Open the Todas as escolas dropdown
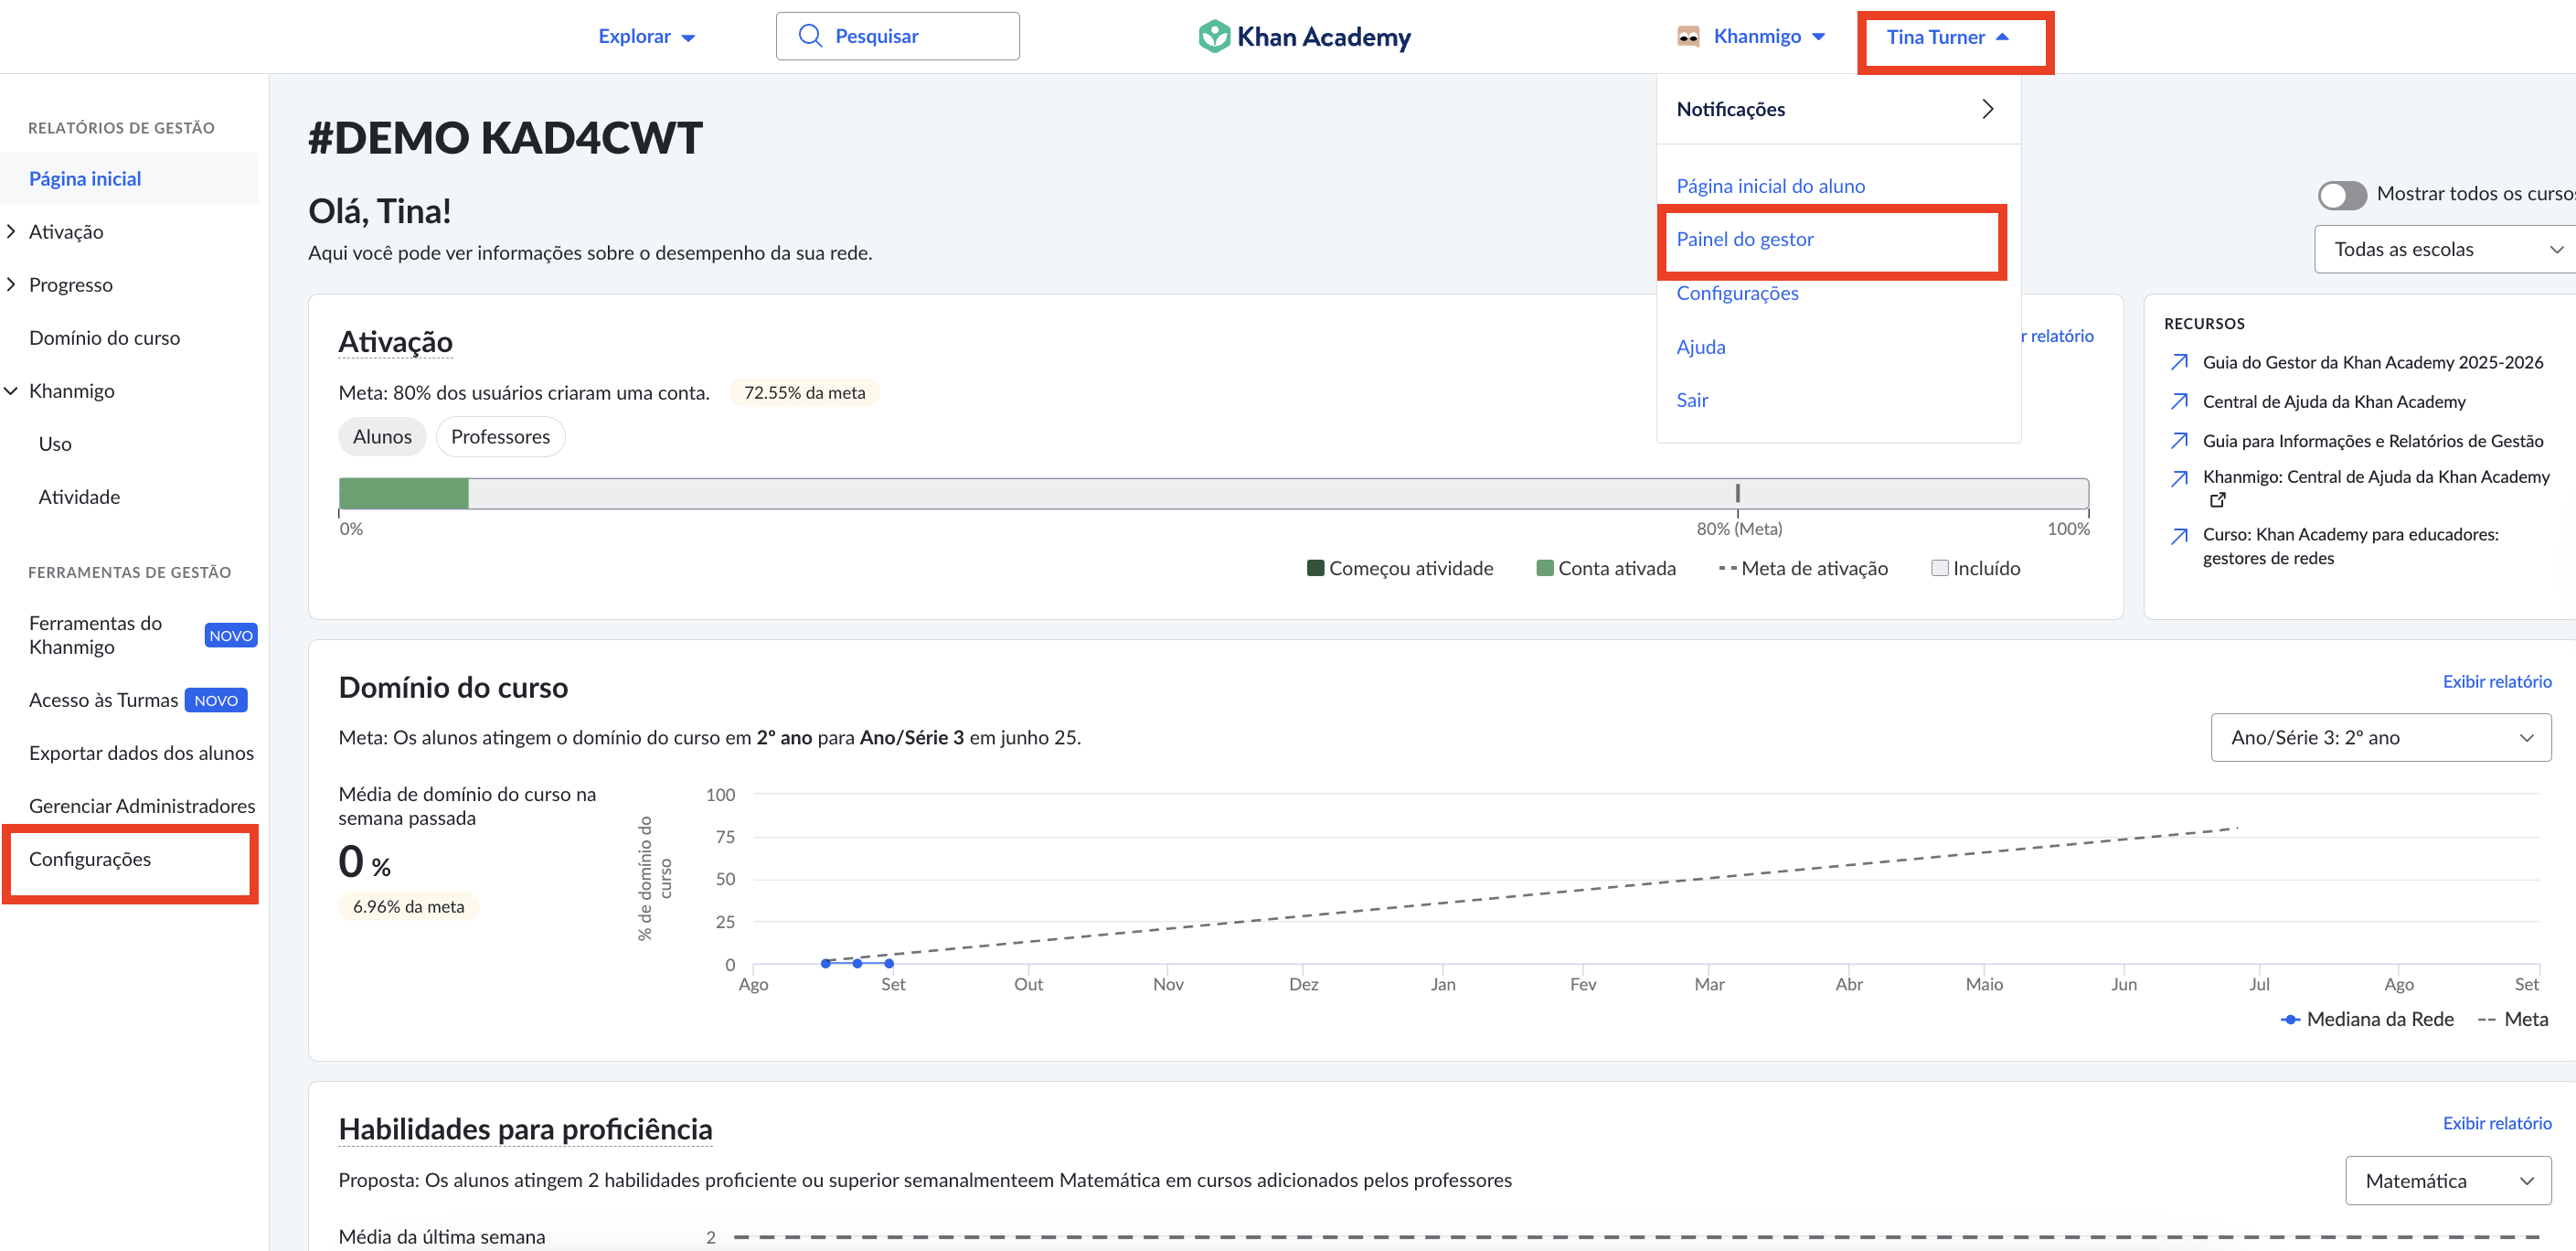Viewport: 2576px width, 1251px height. 2444,249
